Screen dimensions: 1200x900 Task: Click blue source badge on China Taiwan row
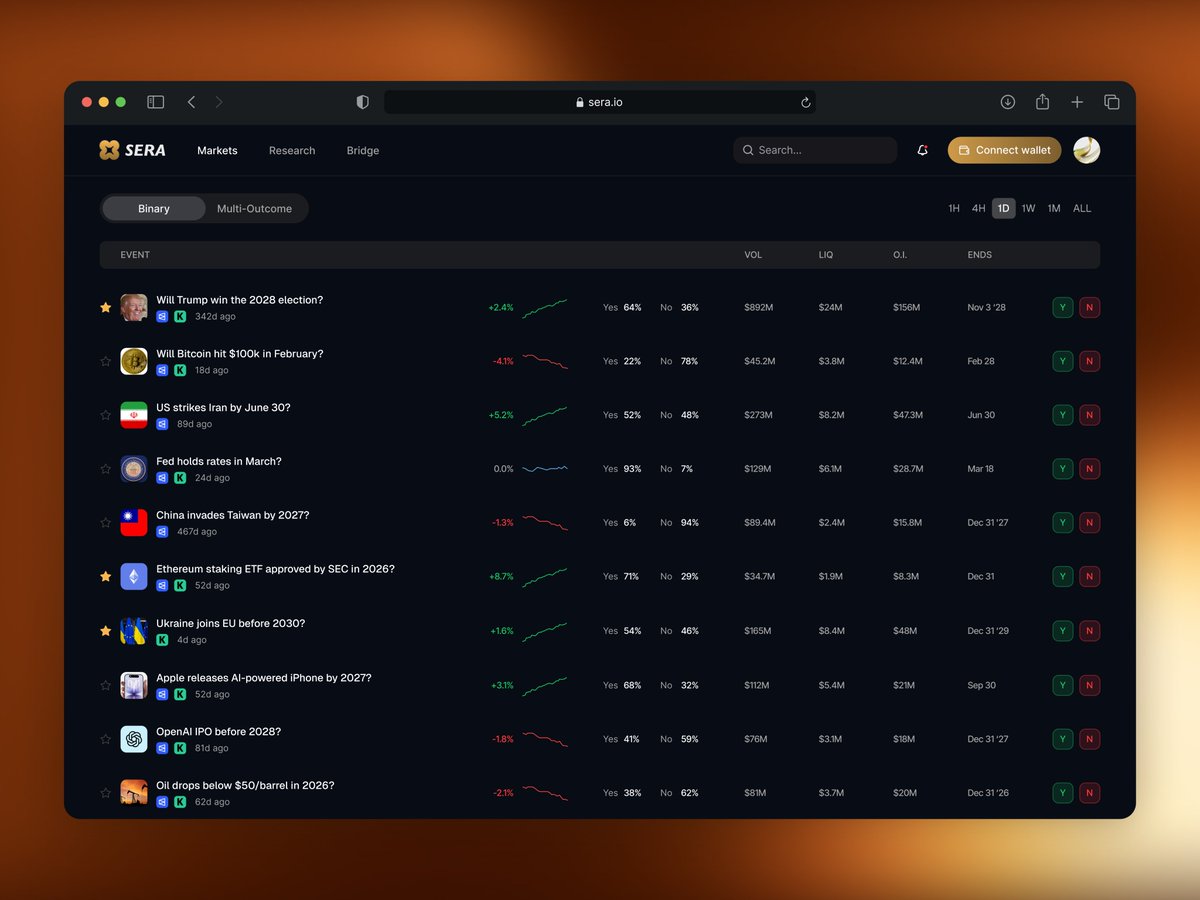click(162, 532)
